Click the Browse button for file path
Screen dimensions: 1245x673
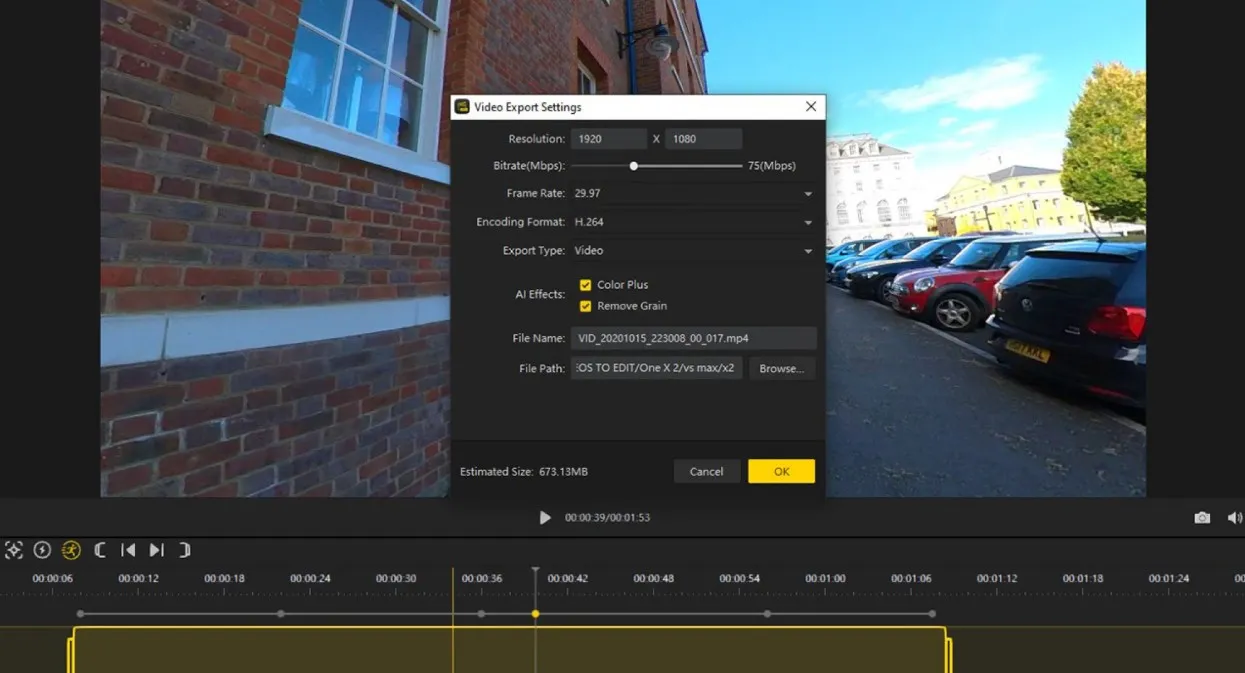pyautogui.click(x=781, y=369)
